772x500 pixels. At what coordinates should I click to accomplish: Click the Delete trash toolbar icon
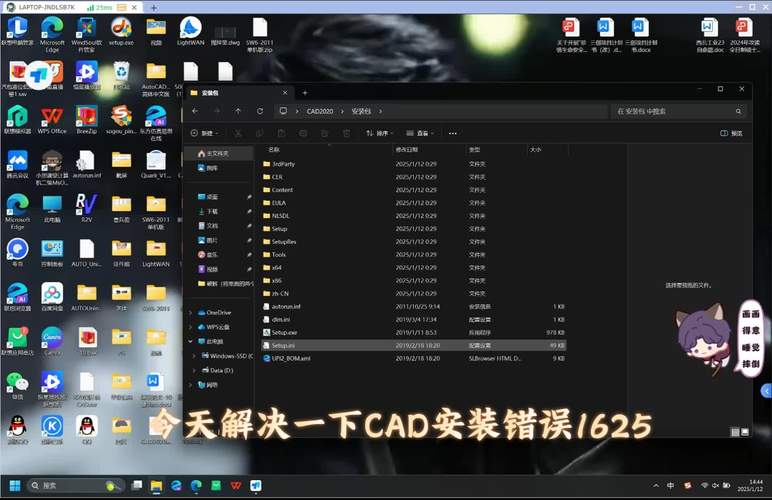click(346, 133)
